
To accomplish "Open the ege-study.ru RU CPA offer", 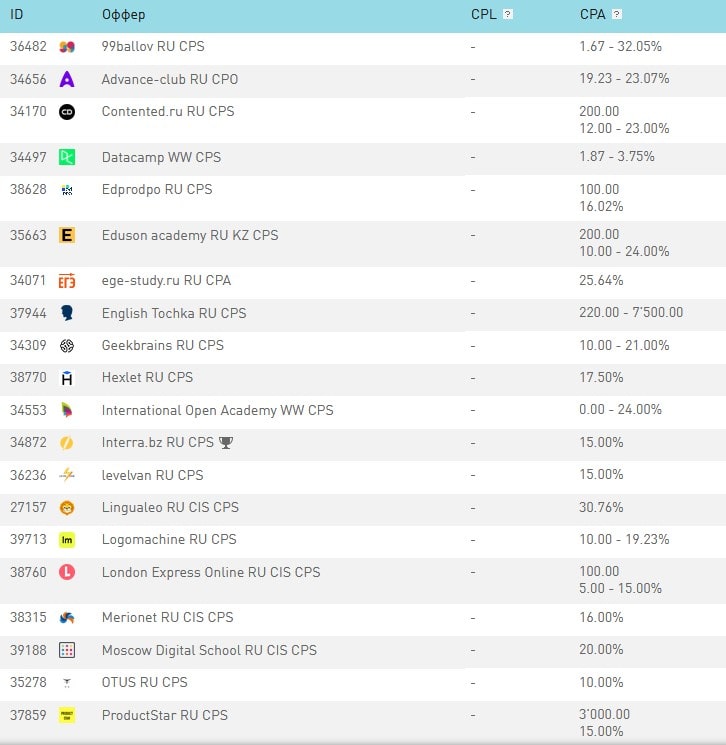I will pos(166,280).
